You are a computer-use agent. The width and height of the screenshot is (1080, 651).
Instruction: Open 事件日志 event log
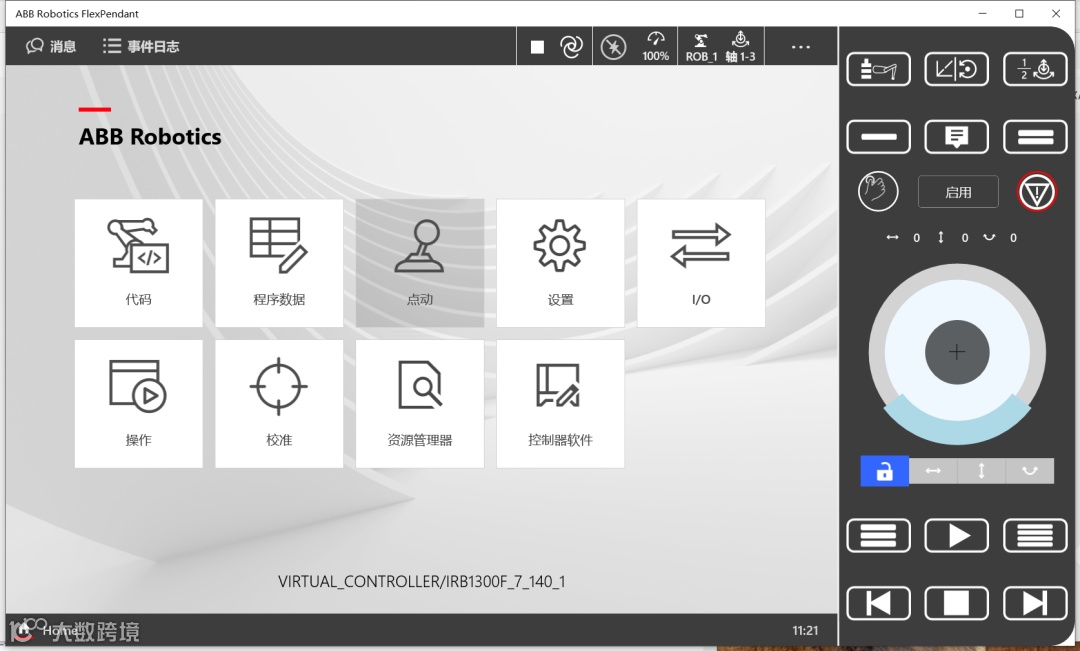(x=141, y=46)
